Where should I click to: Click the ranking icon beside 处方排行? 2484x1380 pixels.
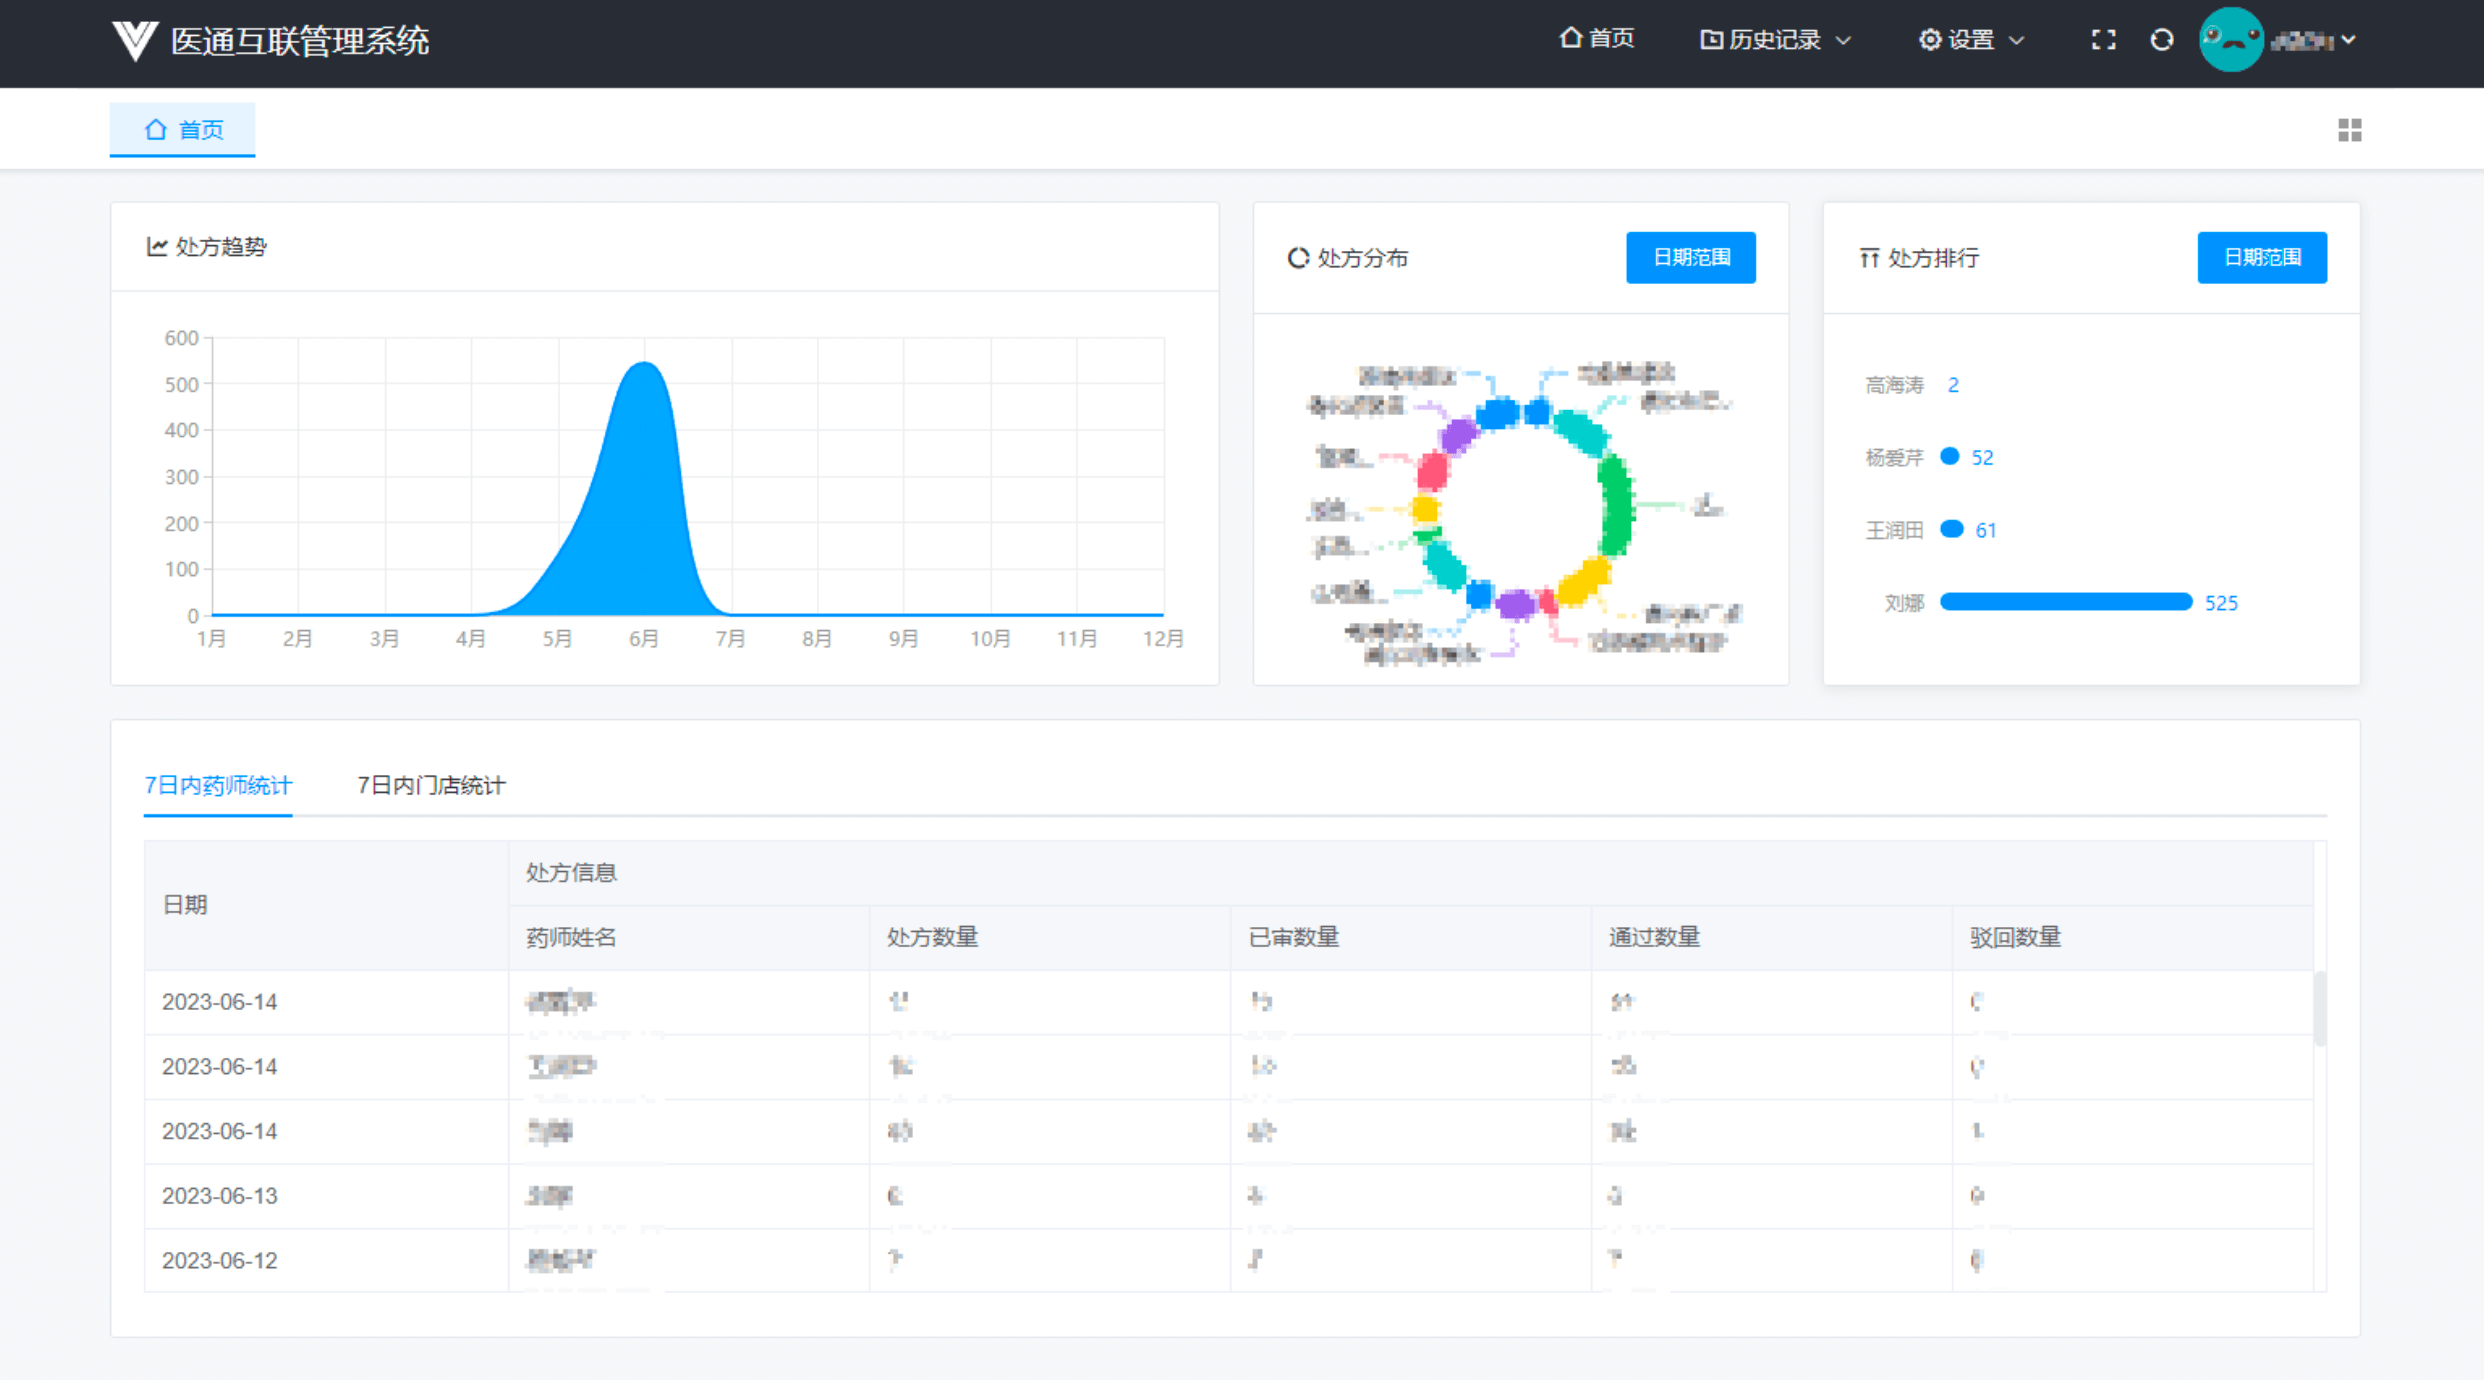pyautogui.click(x=1869, y=258)
